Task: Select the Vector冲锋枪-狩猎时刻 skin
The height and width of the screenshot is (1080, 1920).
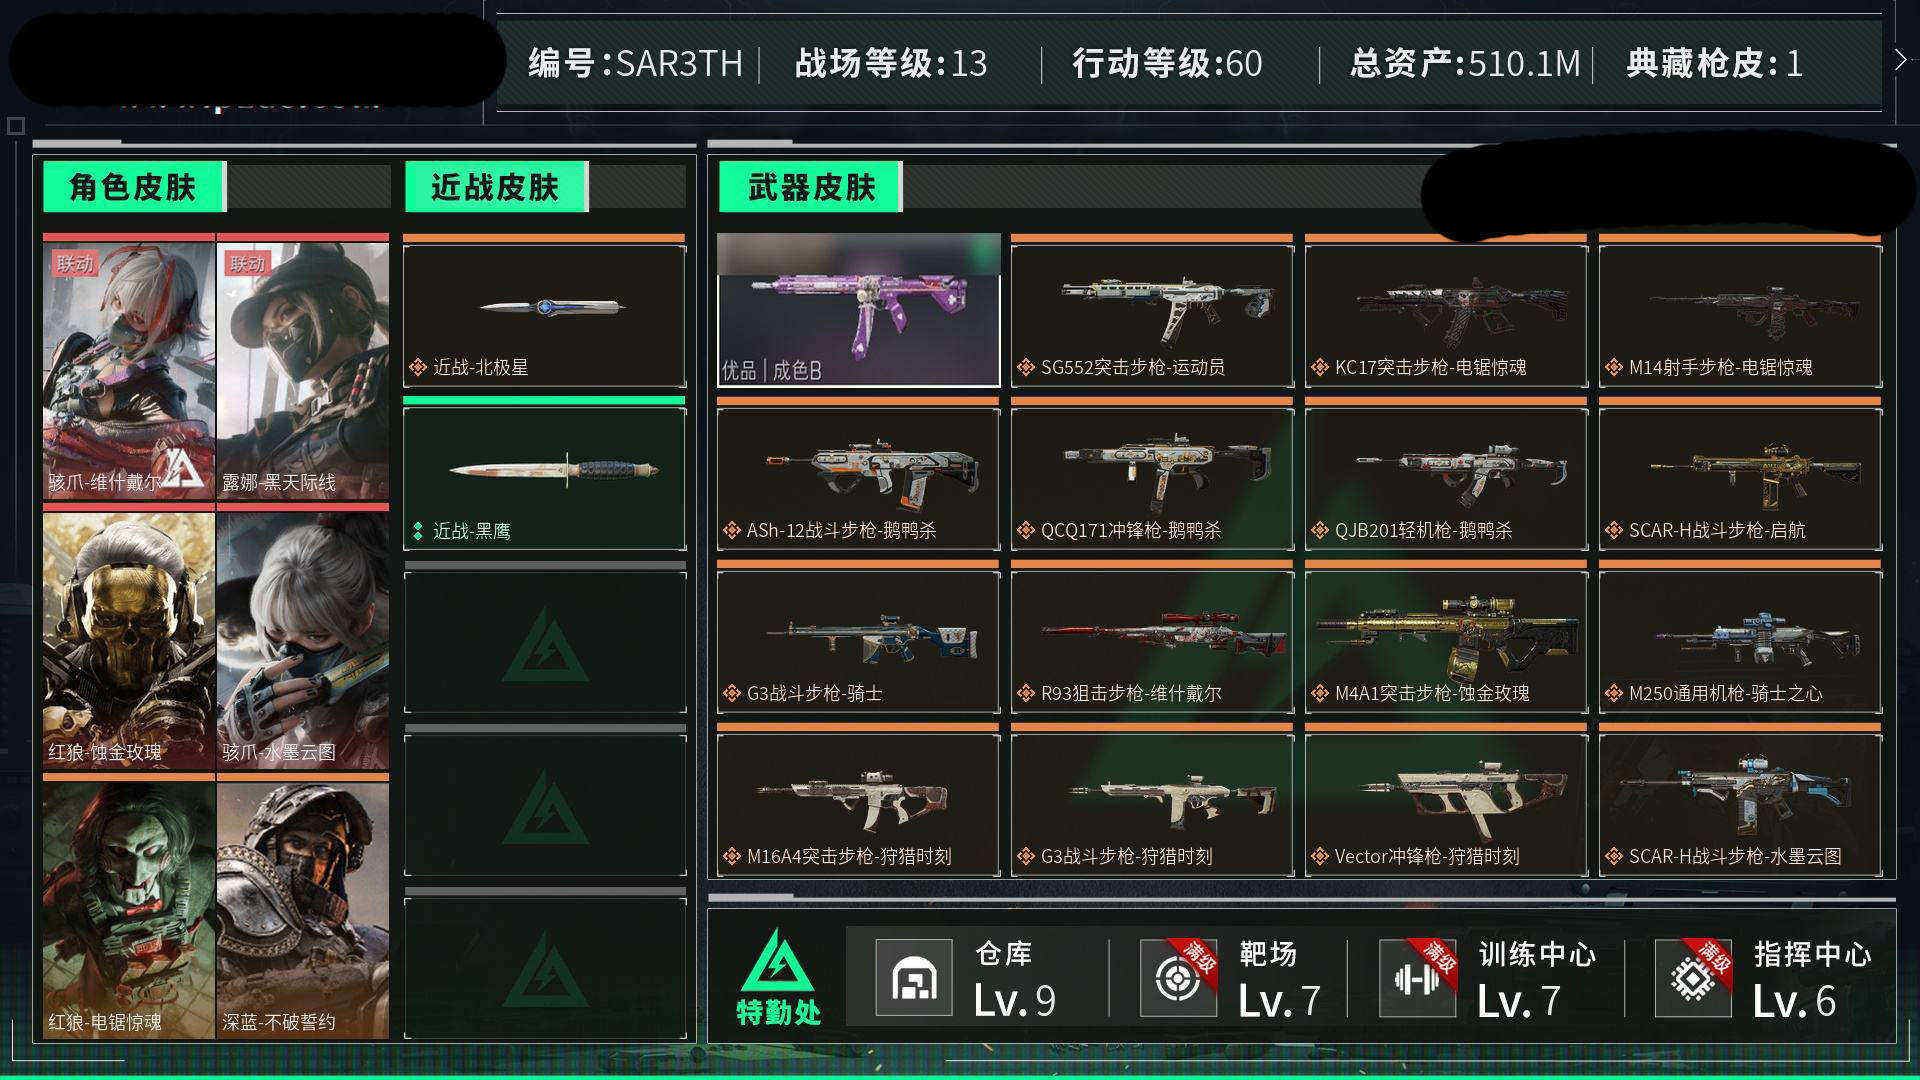Action: click(x=1446, y=800)
